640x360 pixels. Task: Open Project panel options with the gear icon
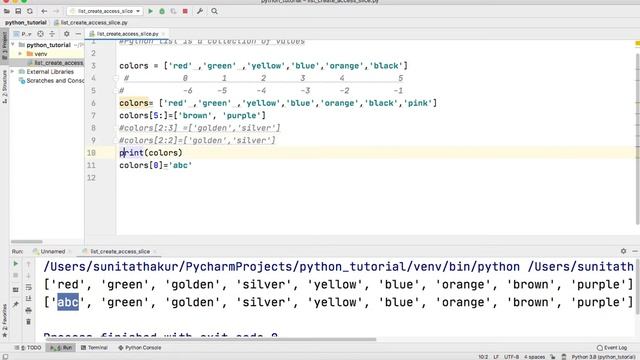pos(67,34)
